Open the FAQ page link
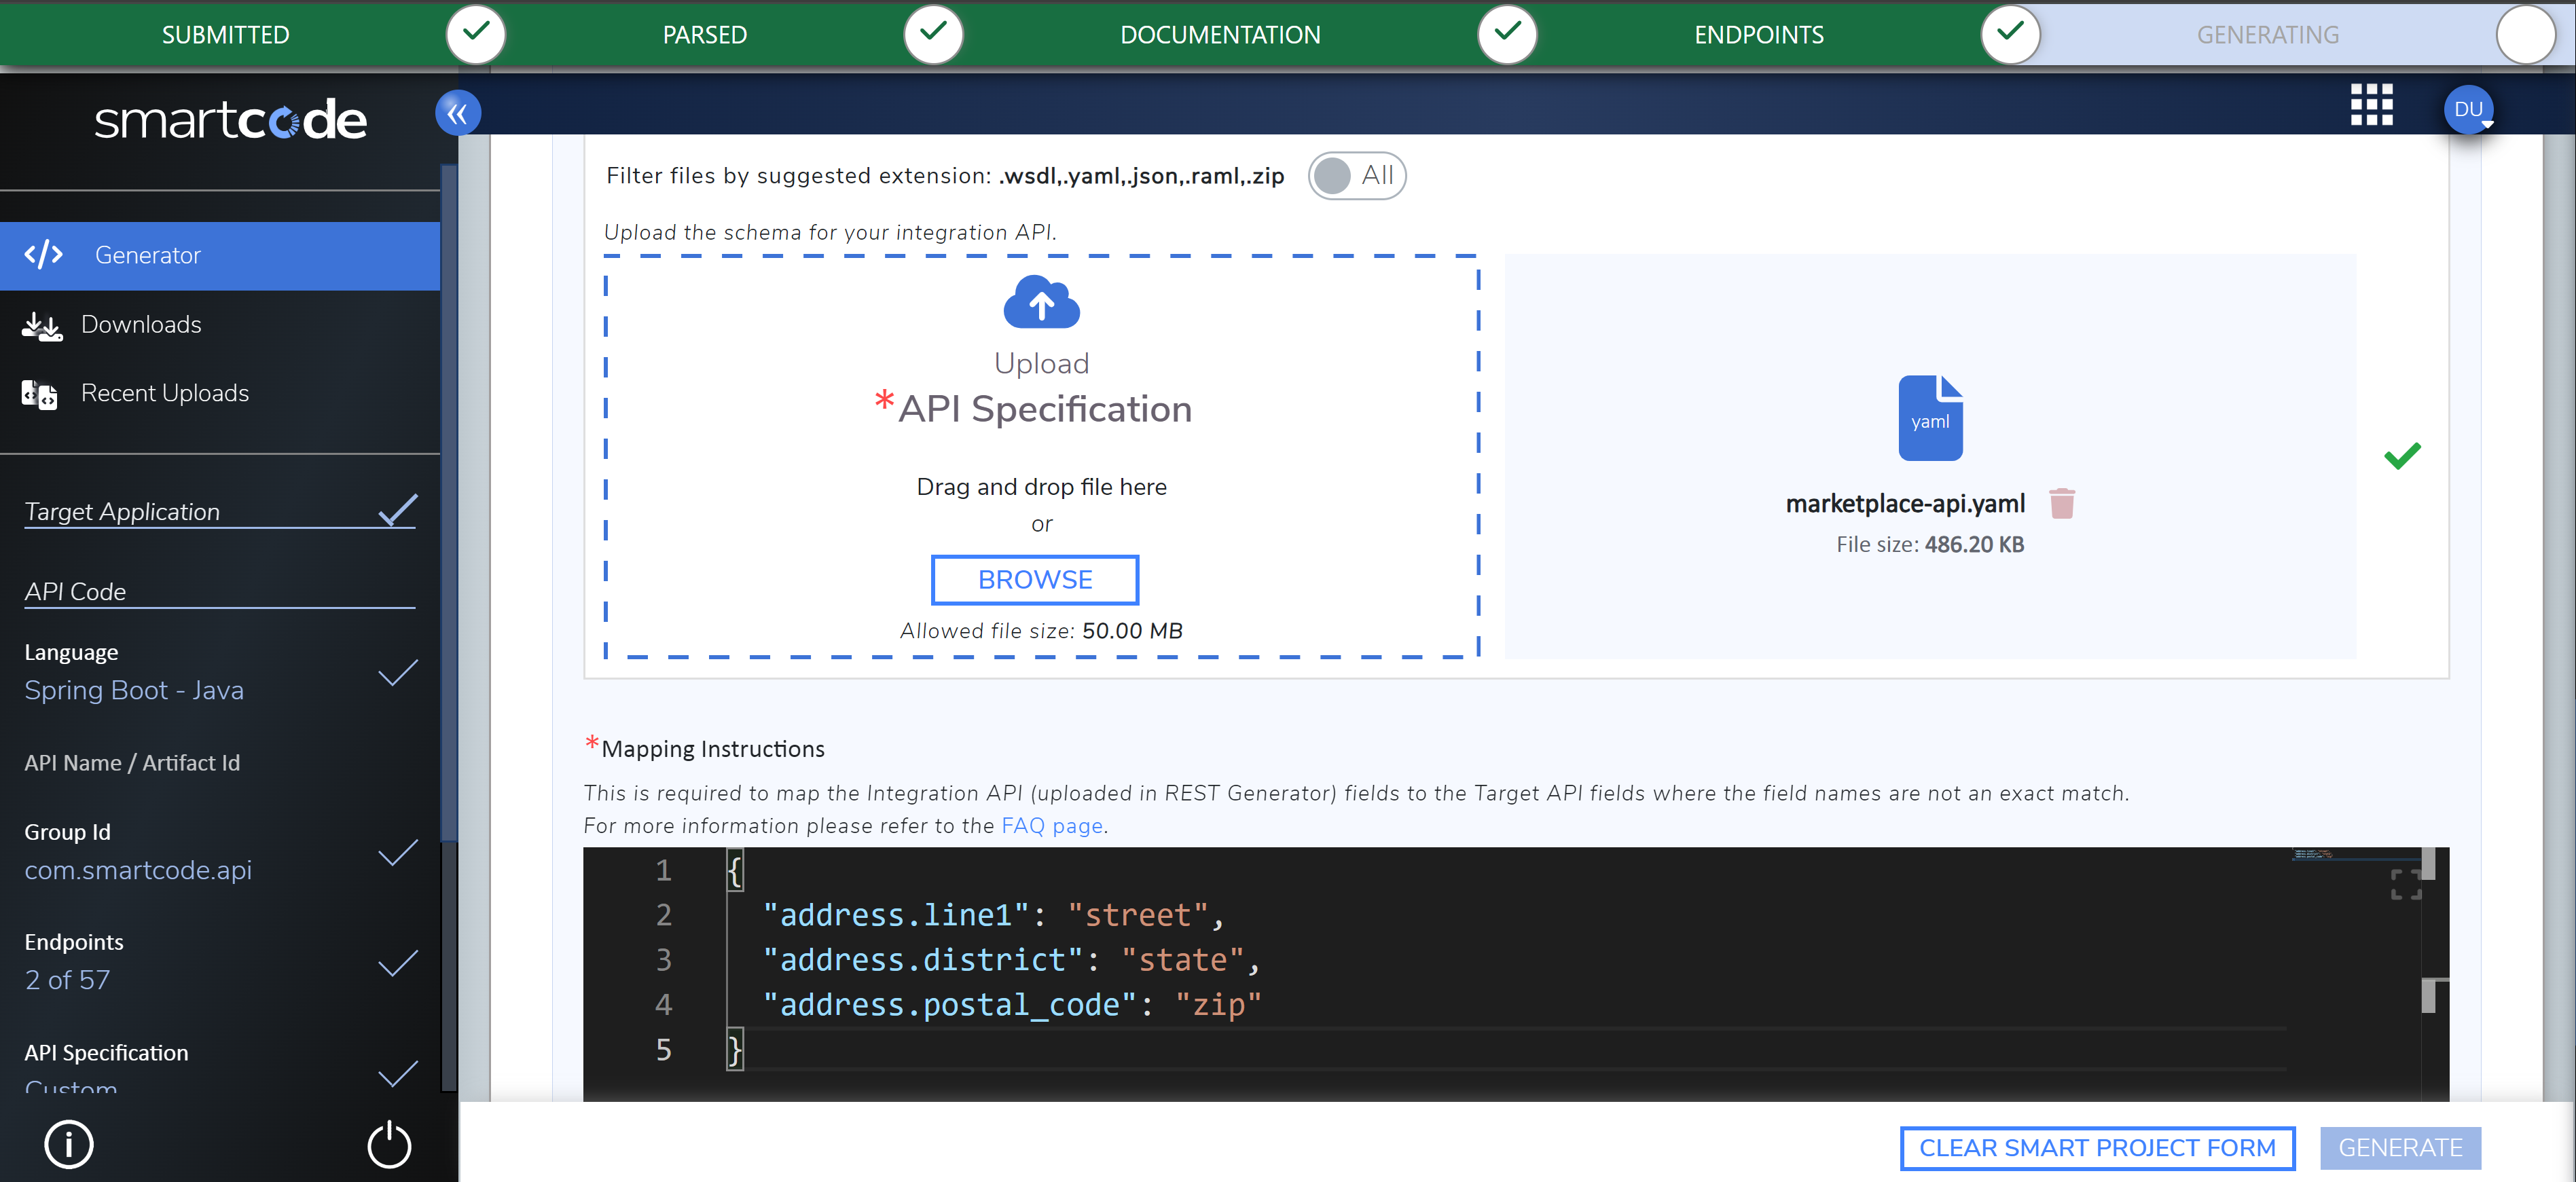Image resolution: width=2576 pixels, height=1182 pixels. click(x=1052, y=826)
